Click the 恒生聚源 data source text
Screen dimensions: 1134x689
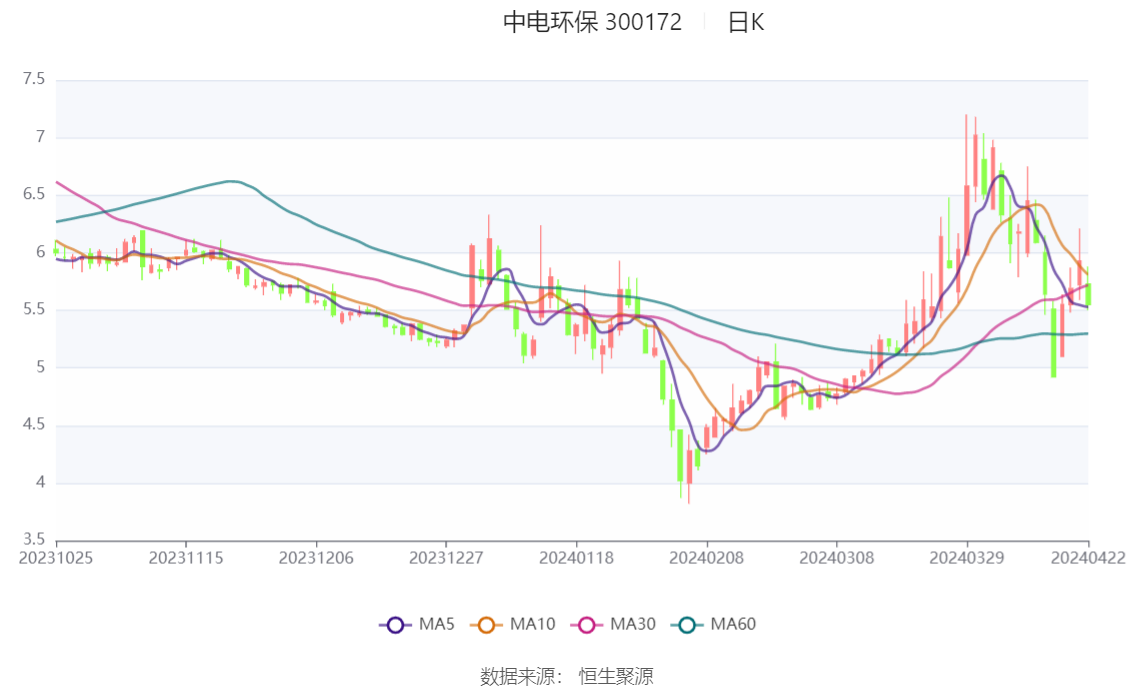coord(616,677)
